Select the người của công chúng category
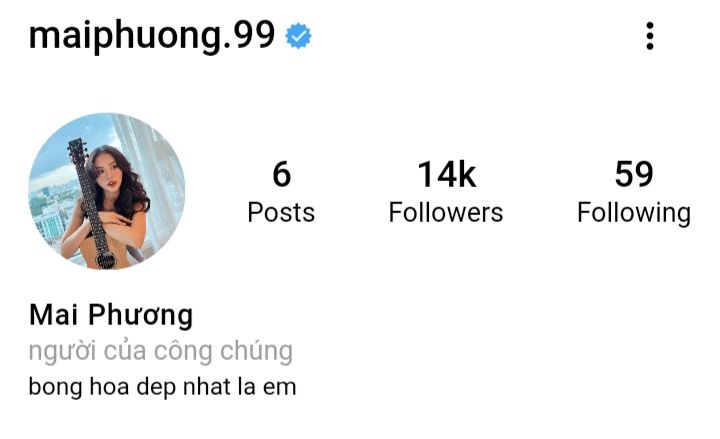 [x=161, y=352]
